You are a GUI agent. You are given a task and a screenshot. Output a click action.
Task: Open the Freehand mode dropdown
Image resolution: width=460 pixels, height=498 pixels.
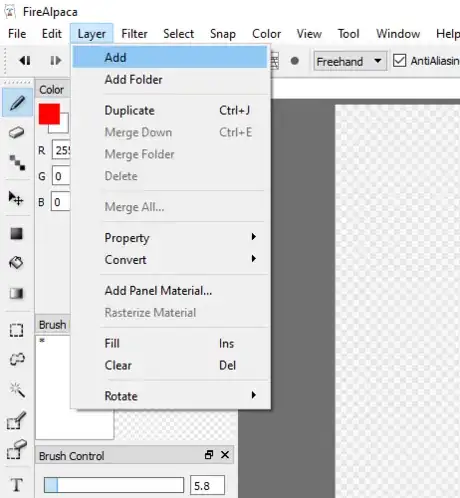pos(350,61)
